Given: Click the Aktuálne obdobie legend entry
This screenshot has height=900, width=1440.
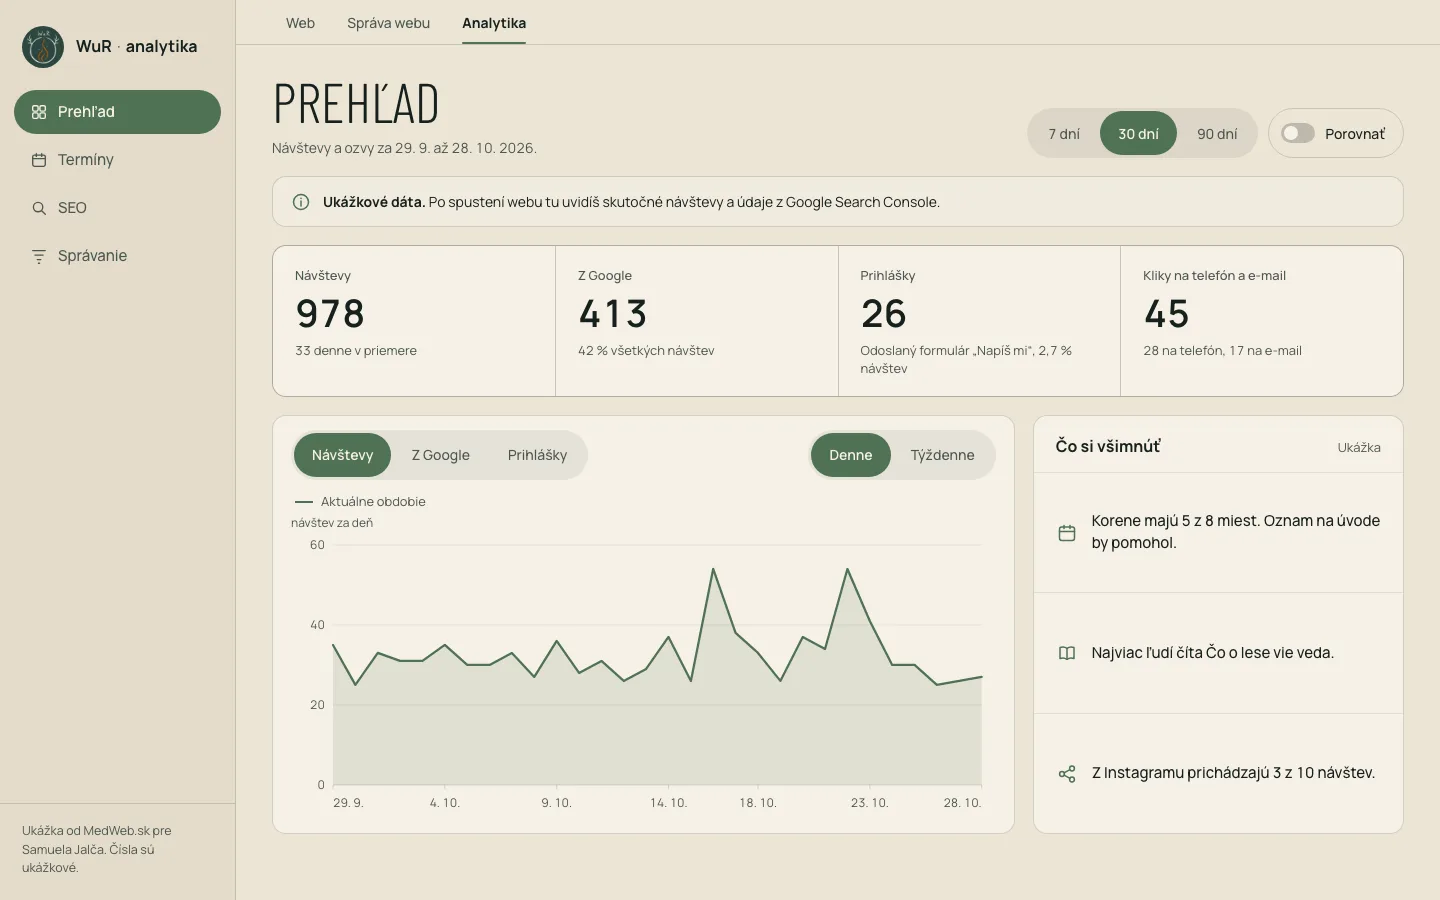Looking at the screenshot, I should coord(360,502).
